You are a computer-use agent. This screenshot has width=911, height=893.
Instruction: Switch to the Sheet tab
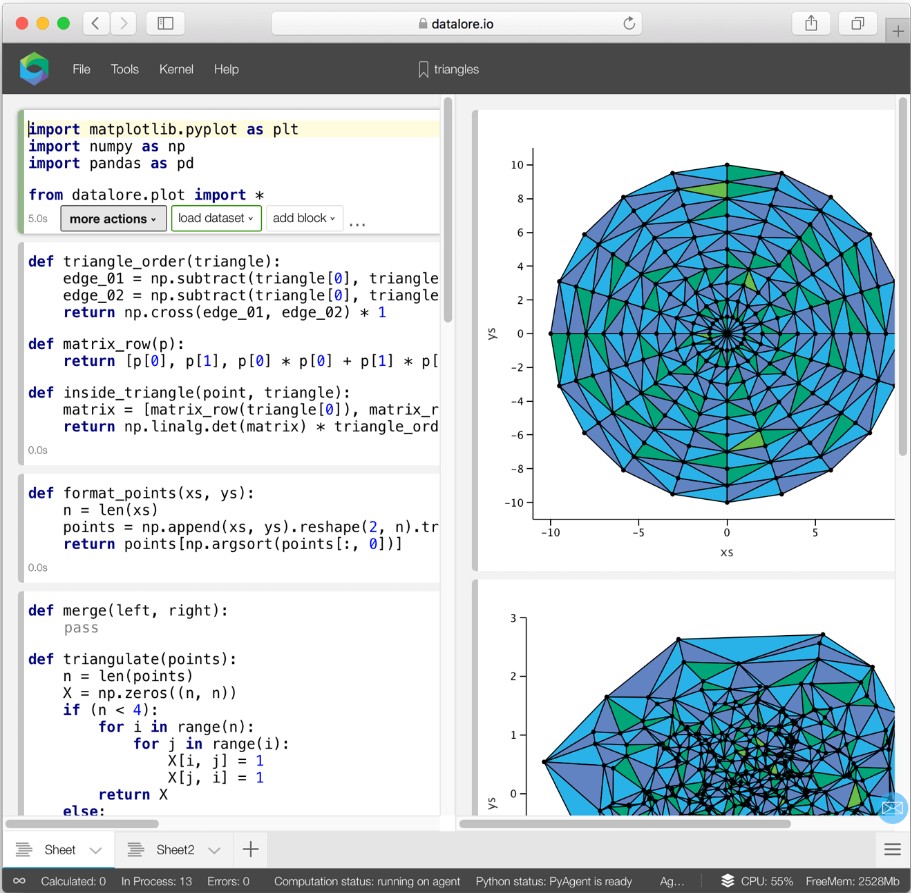coord(60,849)
